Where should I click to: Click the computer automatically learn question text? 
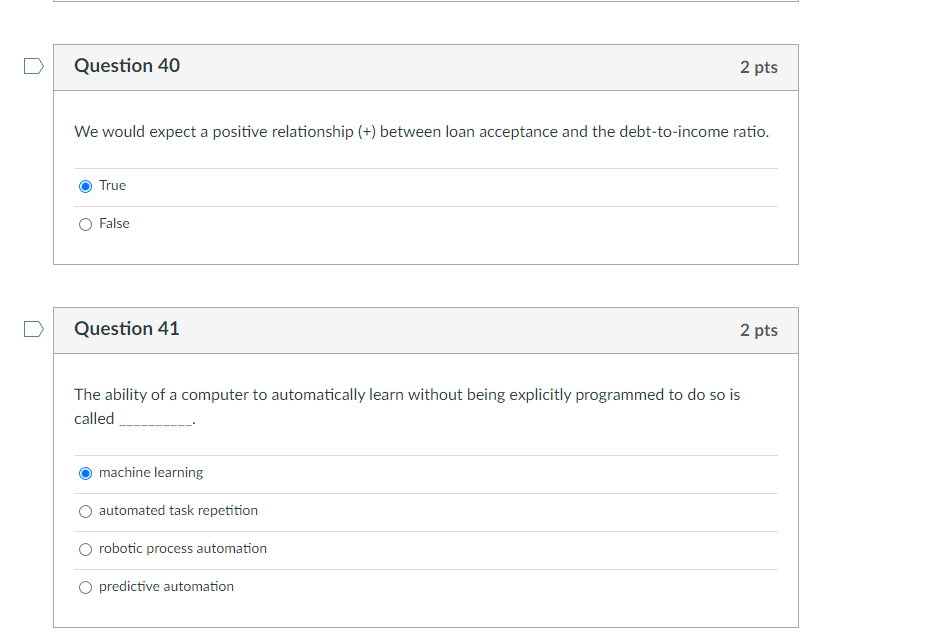(407, 407)
